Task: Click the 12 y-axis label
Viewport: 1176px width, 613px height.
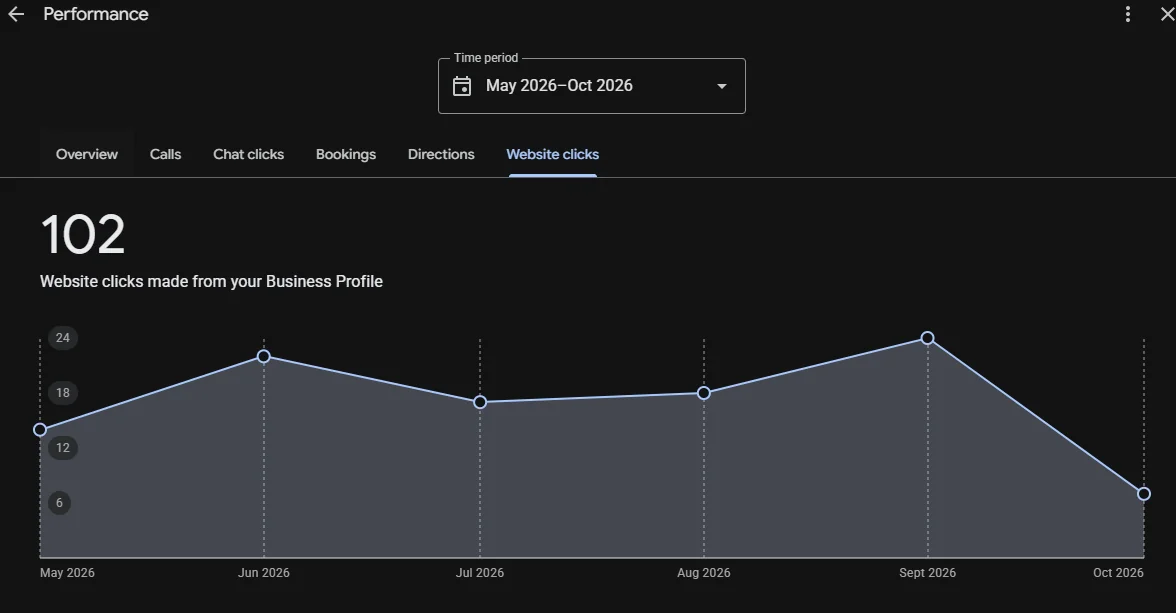Action: point(63,448)
